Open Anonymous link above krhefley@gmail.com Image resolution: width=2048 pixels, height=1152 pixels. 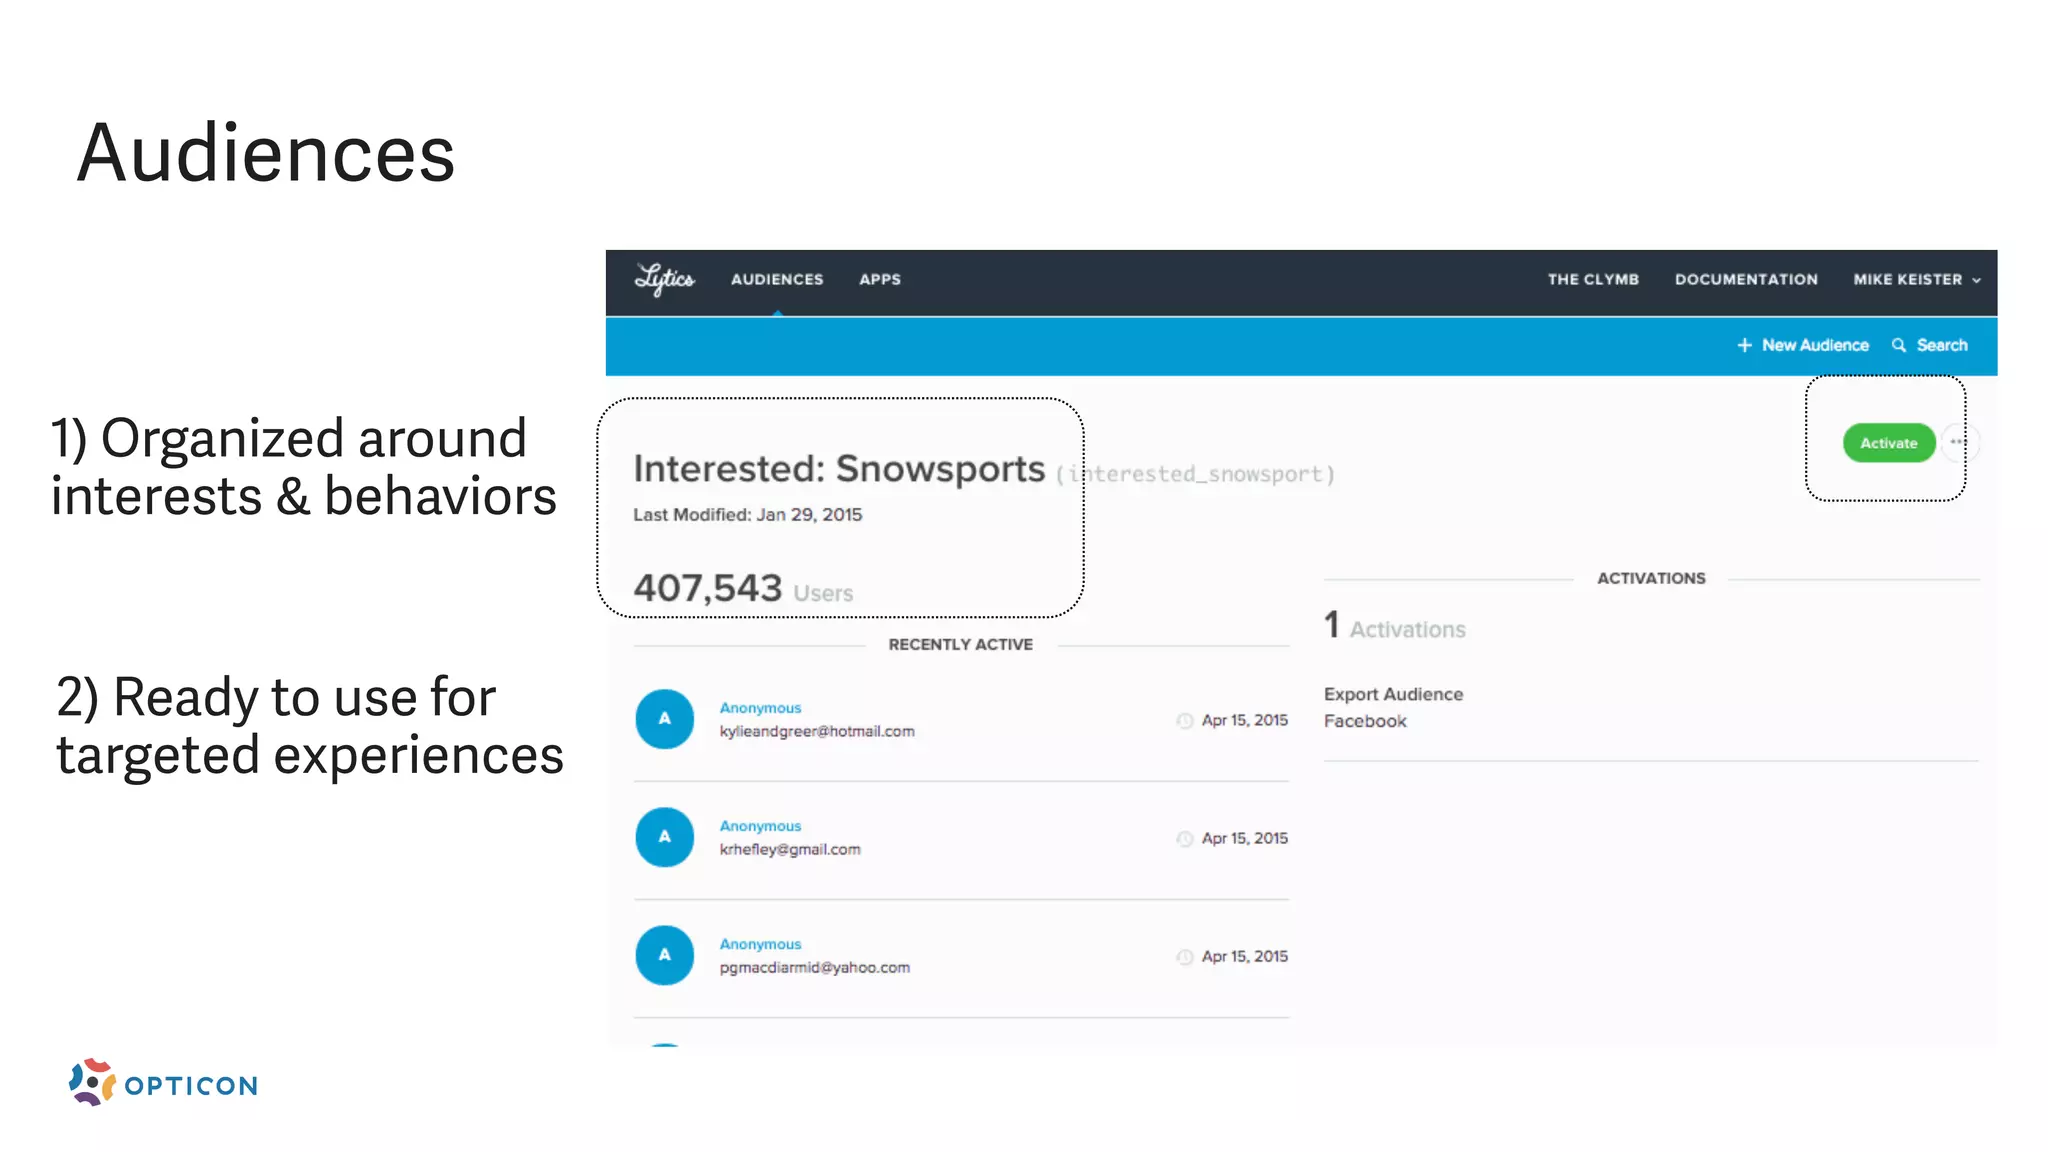click(760, 826)
